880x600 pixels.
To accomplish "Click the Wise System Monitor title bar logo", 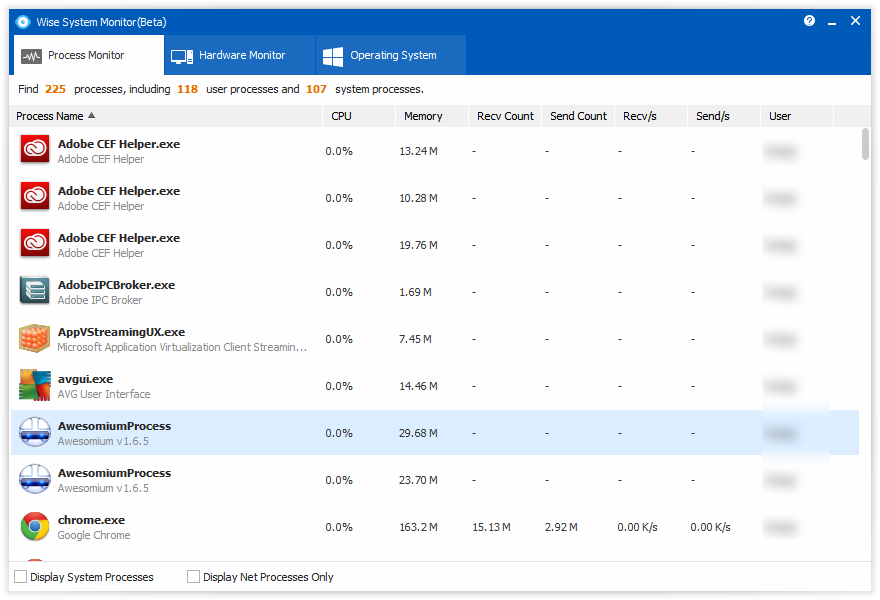I will coord(22,21).
